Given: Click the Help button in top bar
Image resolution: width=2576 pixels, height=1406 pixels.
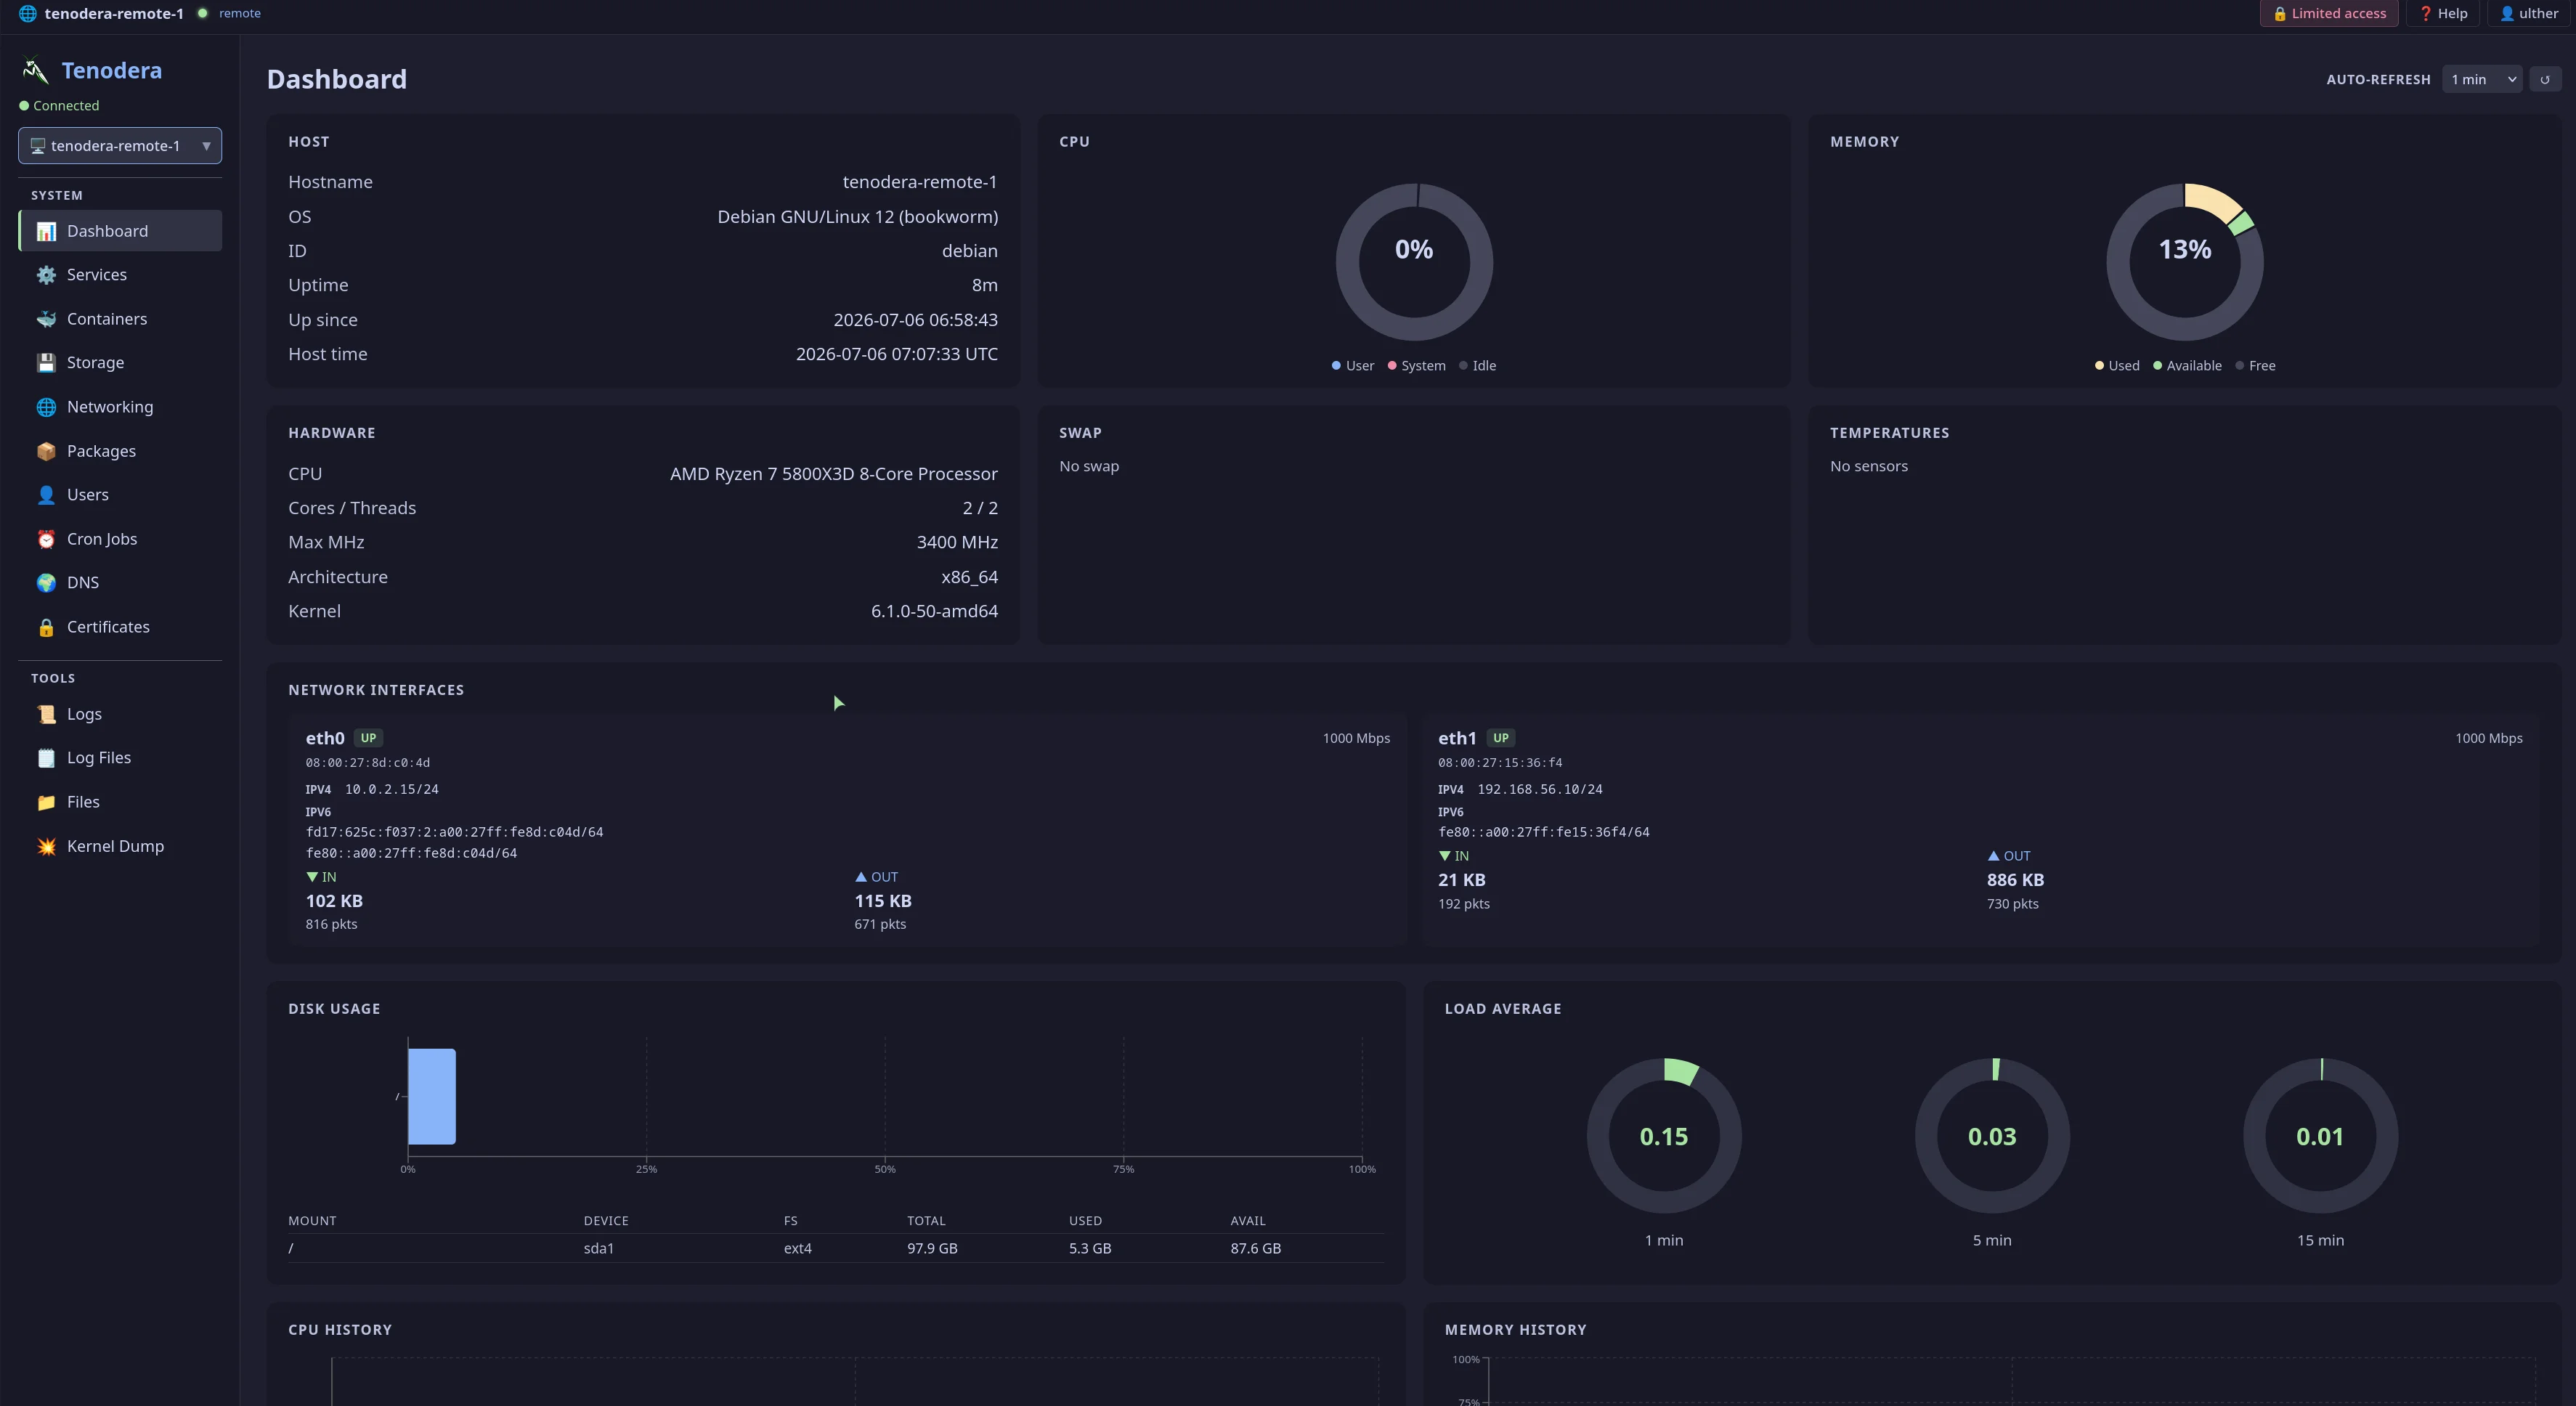Looking at the screenshot, I should pos(2443,14).
